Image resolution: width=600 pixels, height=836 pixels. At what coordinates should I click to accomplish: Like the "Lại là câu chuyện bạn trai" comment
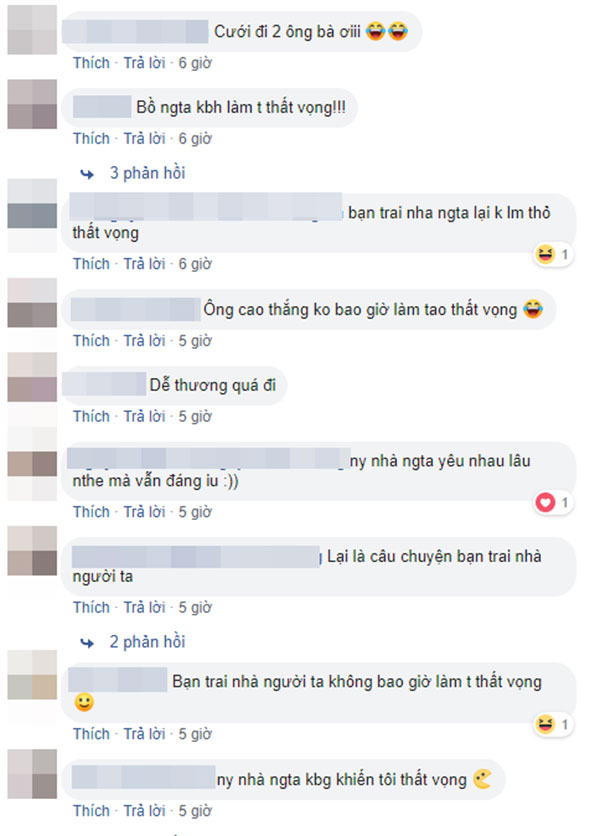point(91,607)
